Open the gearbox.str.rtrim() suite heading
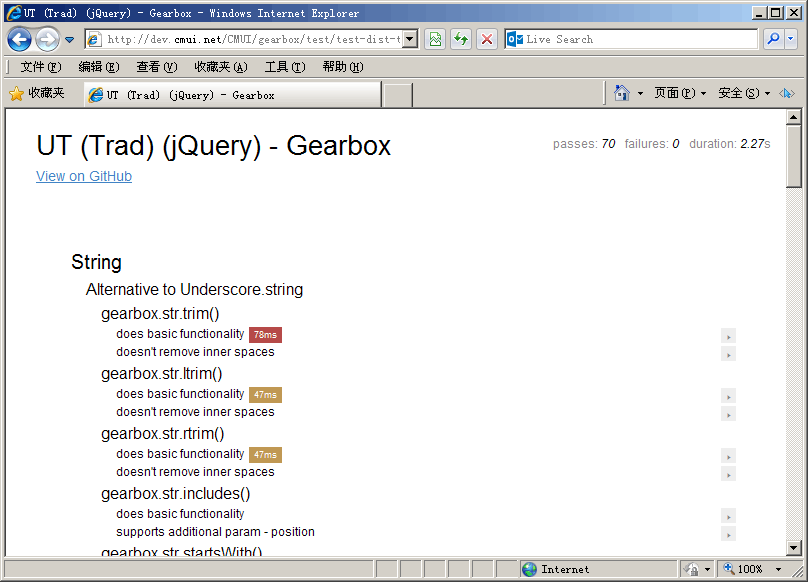The width and height of the screenshot is (808, 582). pos(163,434)
